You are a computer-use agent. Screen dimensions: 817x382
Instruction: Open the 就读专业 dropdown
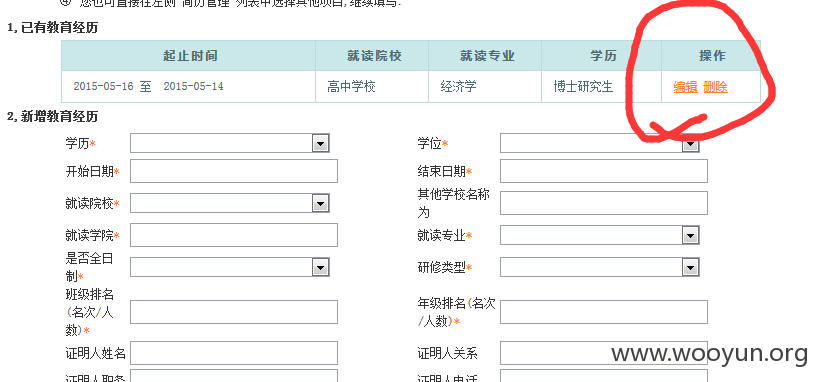pos(599,236)
